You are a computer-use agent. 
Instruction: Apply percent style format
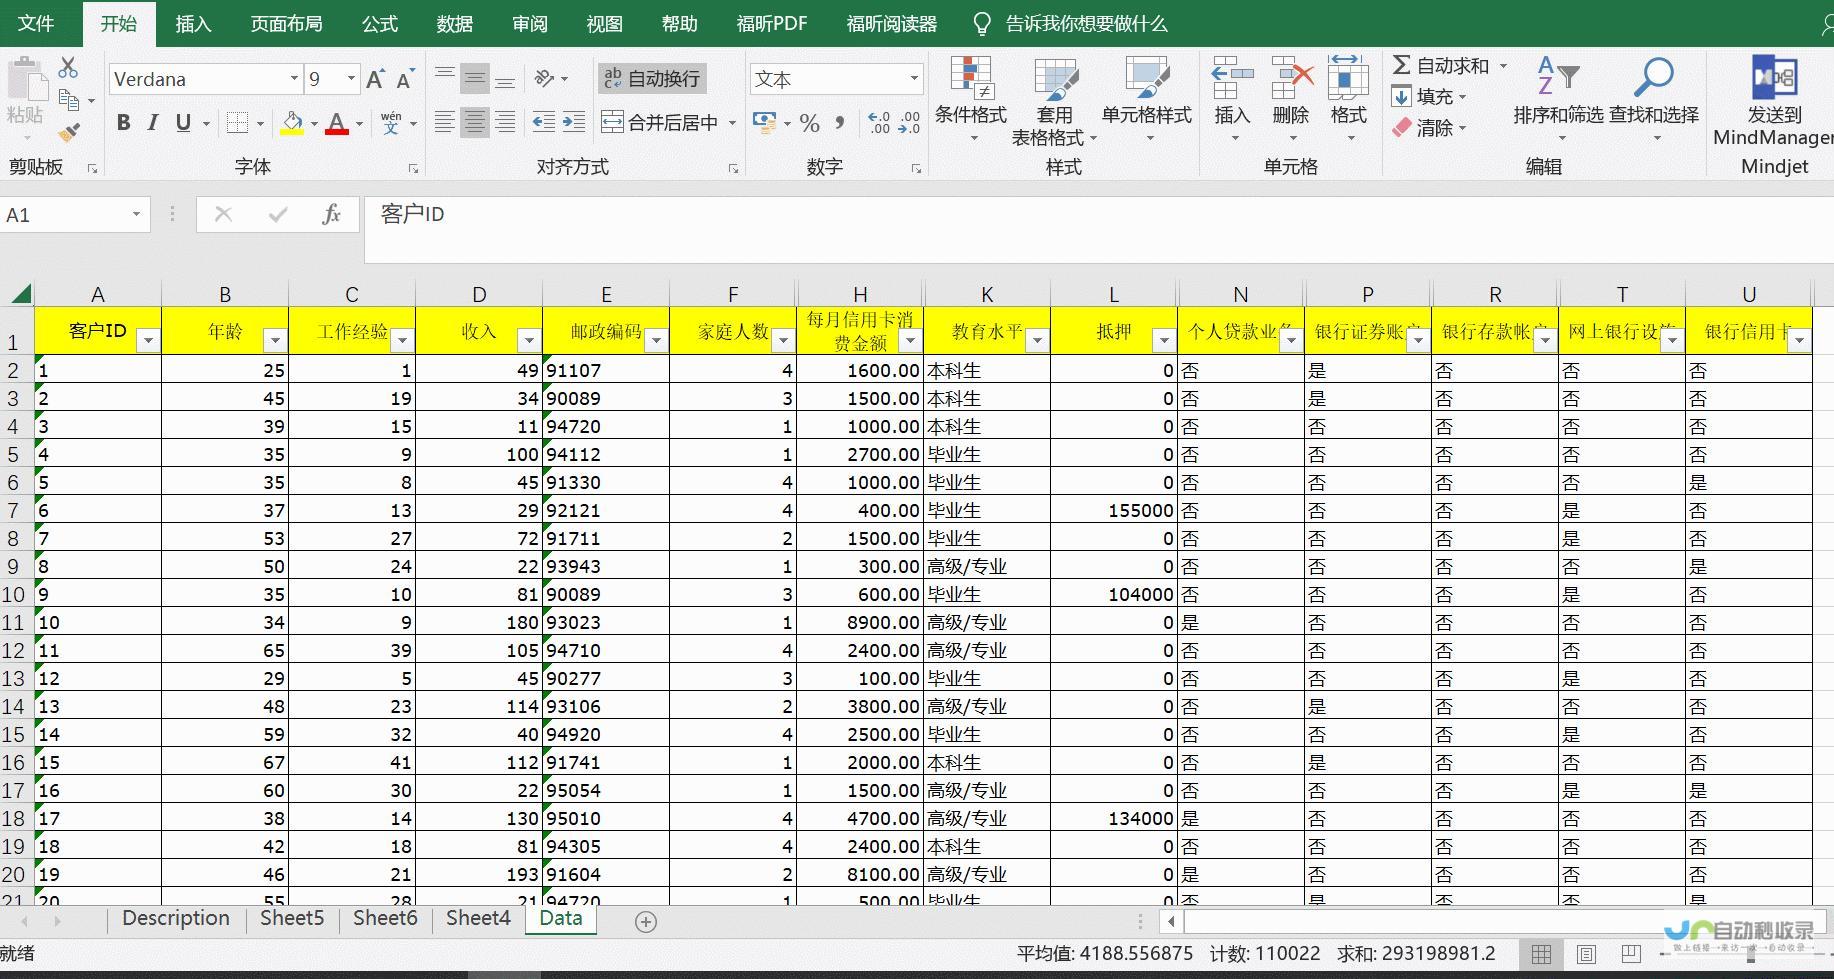pos(810,123)
